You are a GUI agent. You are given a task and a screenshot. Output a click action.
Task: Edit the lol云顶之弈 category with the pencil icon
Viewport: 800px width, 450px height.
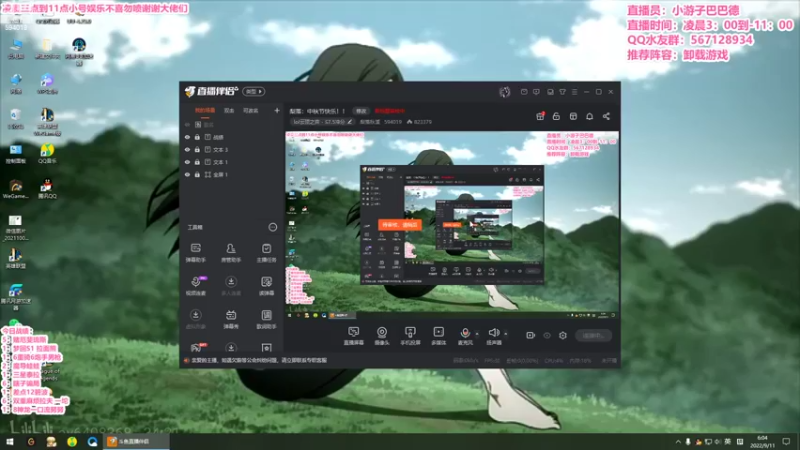(x=350, y=122)
